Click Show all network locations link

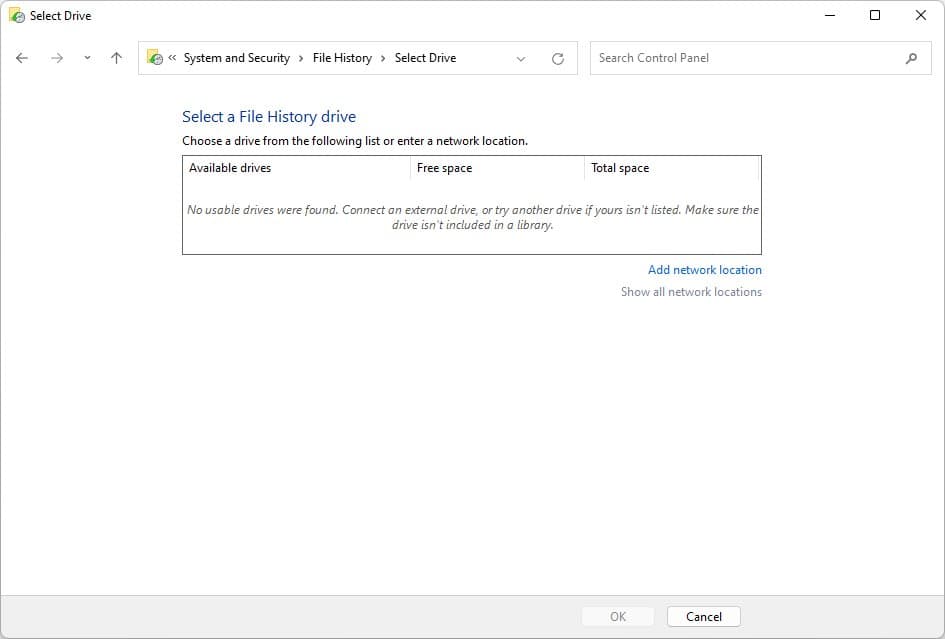point(691,292)
